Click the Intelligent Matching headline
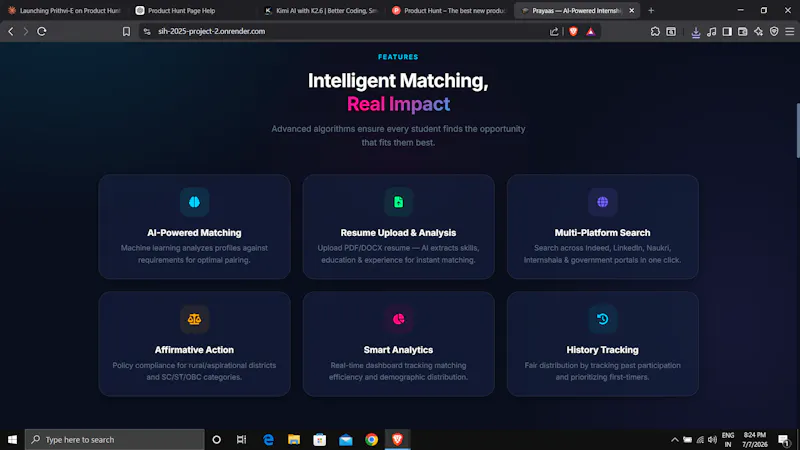Viewport: 800px width, 450px height. pyautogui.click(x=398, y=81)
